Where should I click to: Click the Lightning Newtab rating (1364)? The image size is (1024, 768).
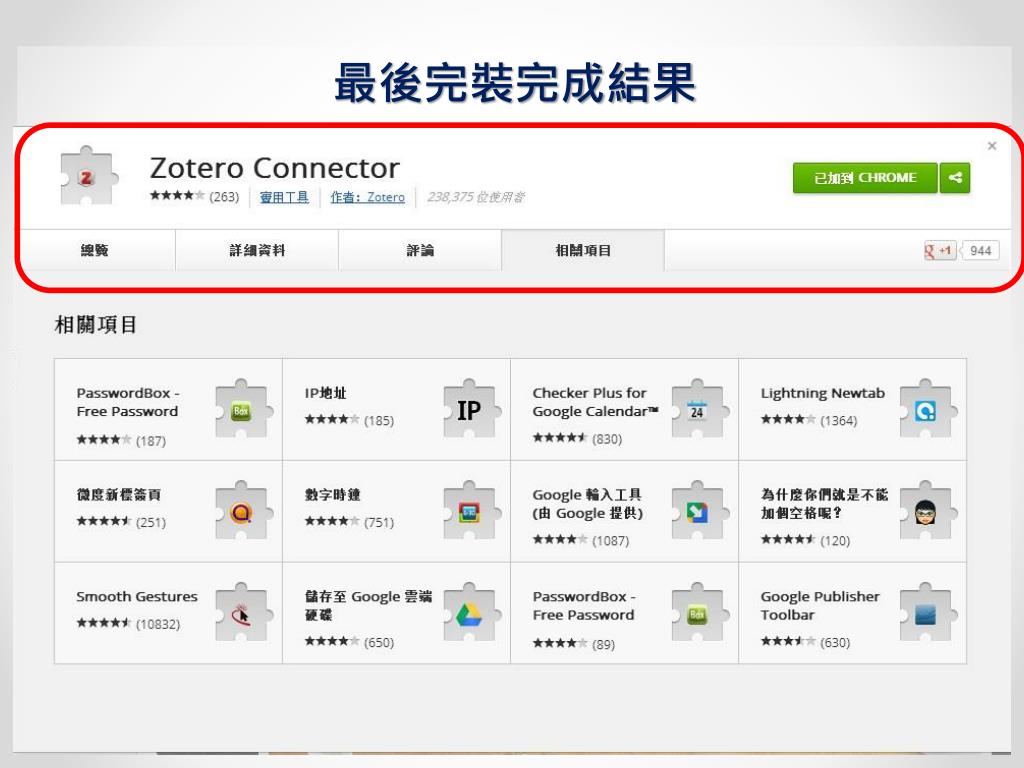point(809,420)
